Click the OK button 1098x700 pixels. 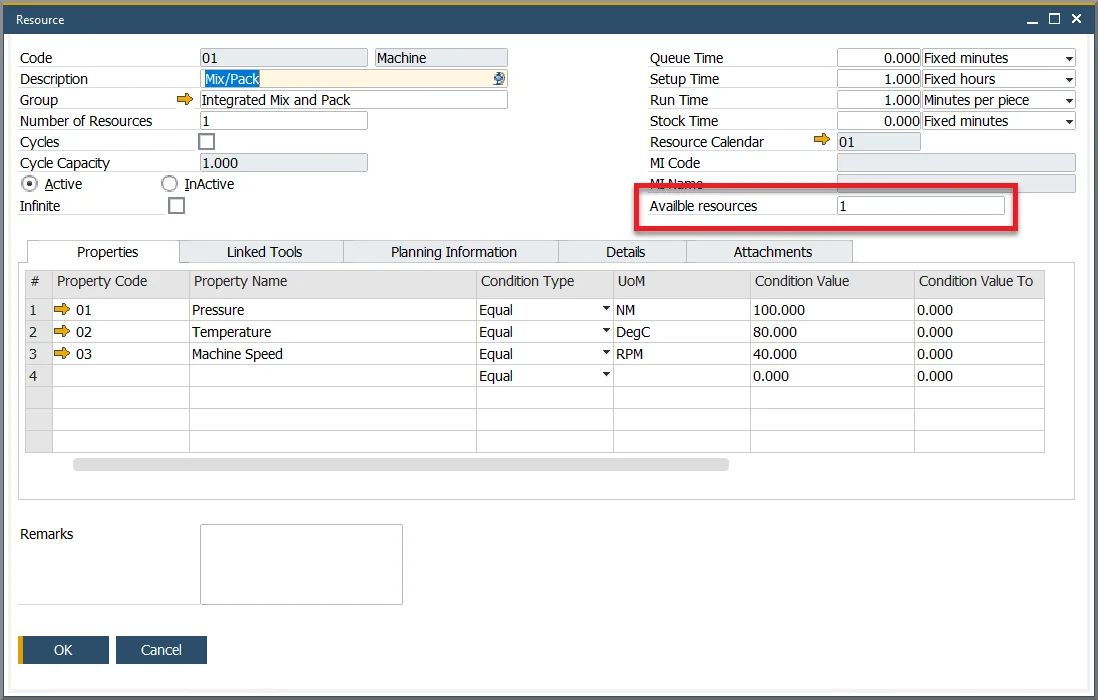[x=63, y=650]
